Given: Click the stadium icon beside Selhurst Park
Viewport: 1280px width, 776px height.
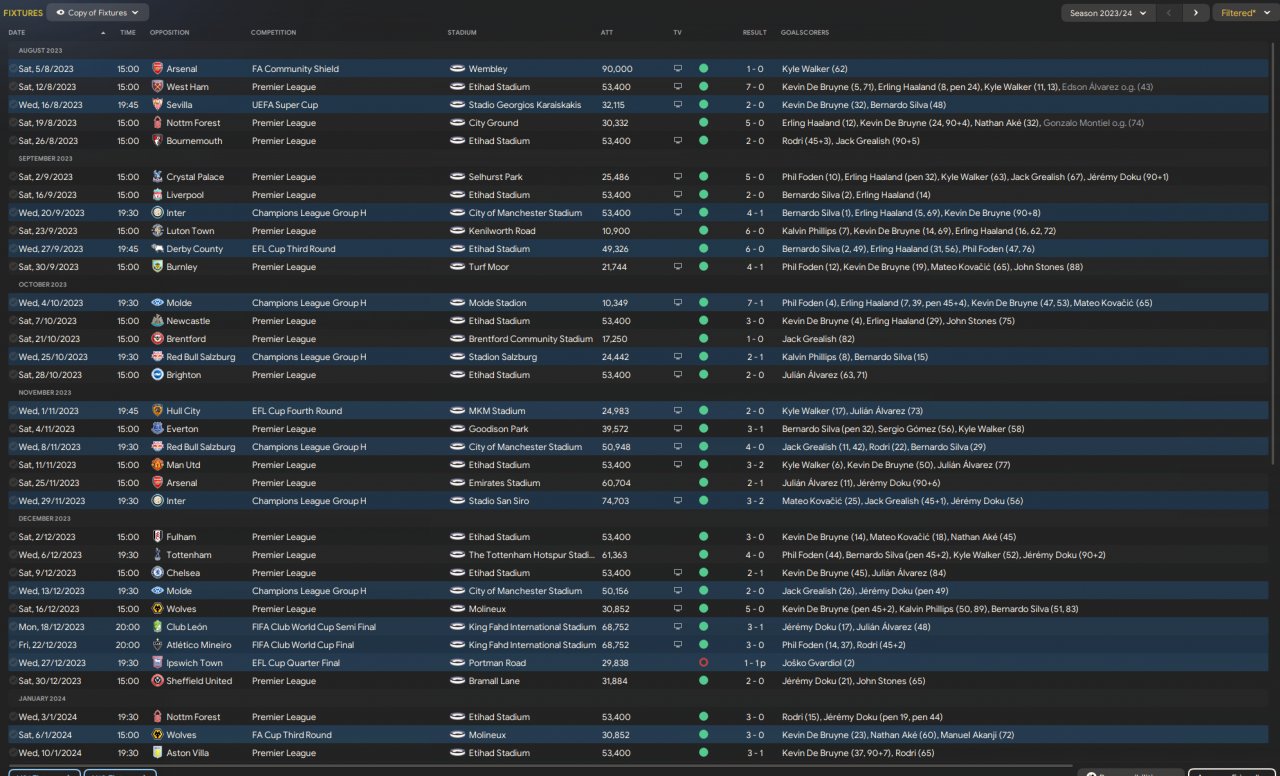Looking at the screenshot, I should (457, 177).
